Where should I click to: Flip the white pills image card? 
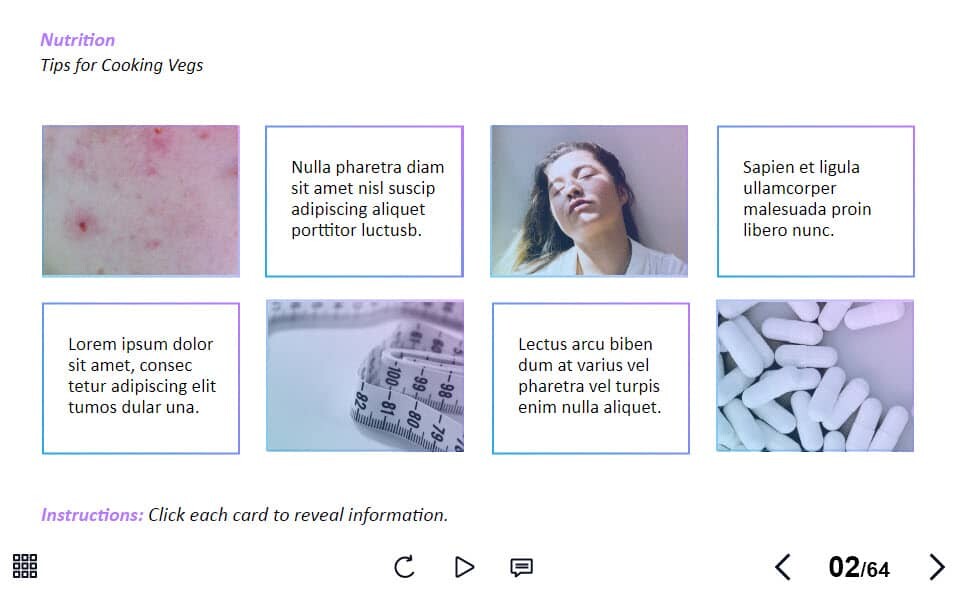815,376
